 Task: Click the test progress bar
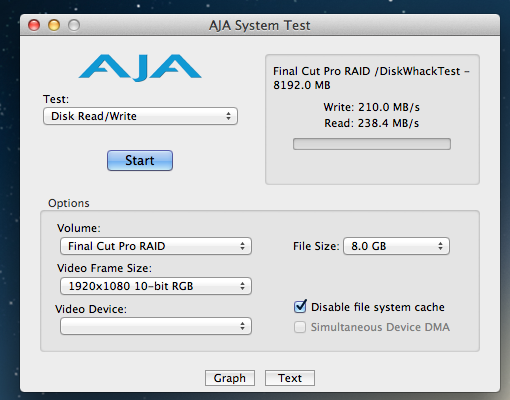(x=372, y=144)
